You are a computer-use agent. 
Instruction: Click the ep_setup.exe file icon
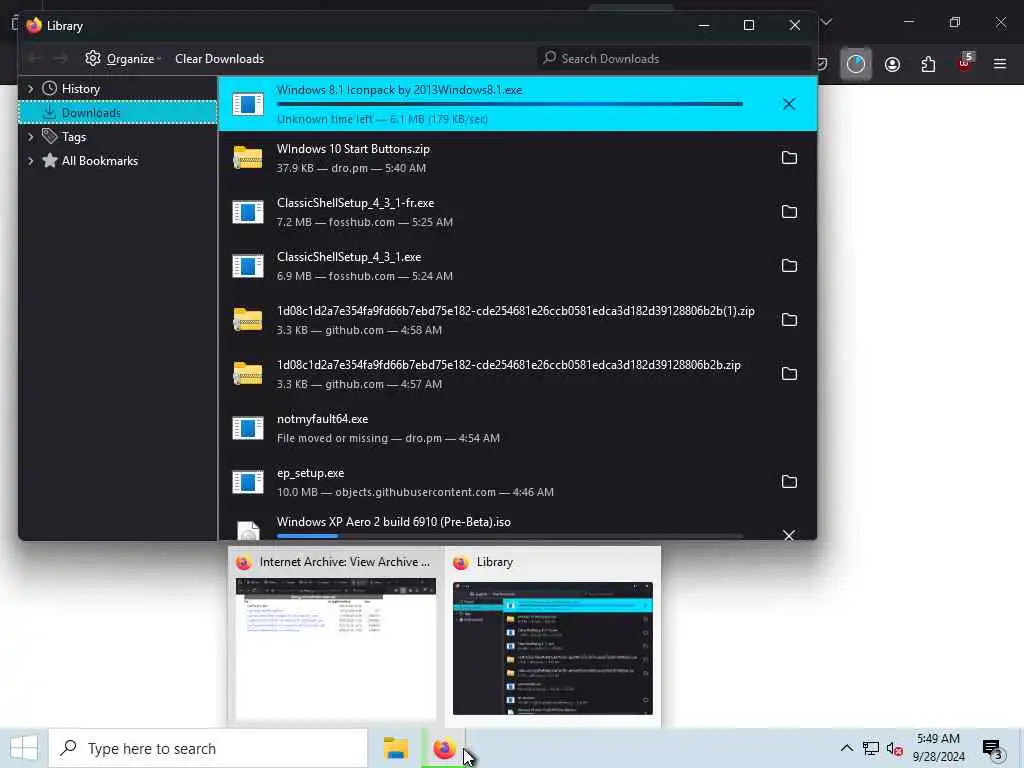pos(248,482)
